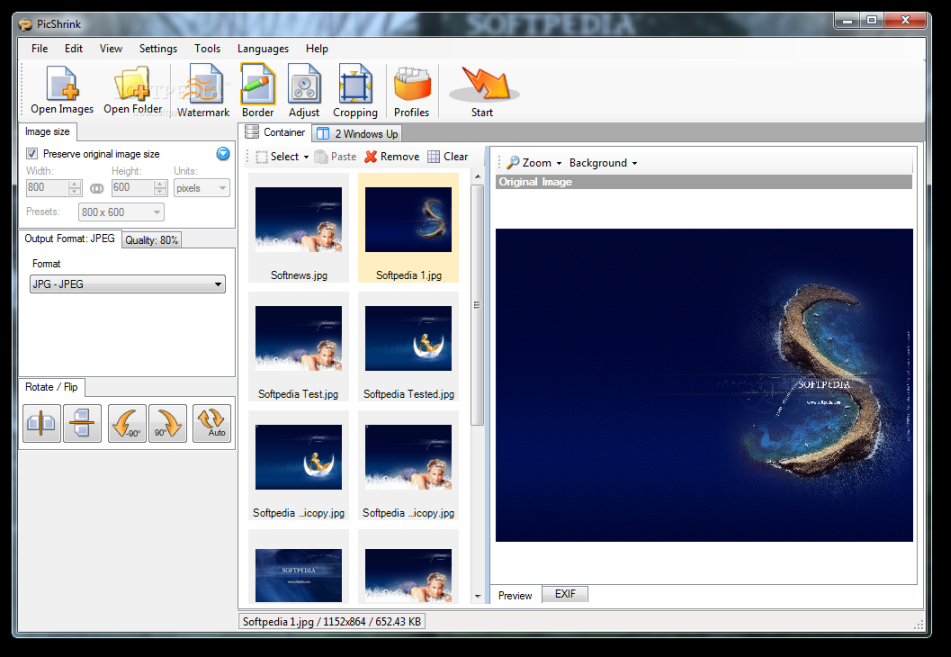
Task: Click the Width spinner arrows
Action: (75, 188)
